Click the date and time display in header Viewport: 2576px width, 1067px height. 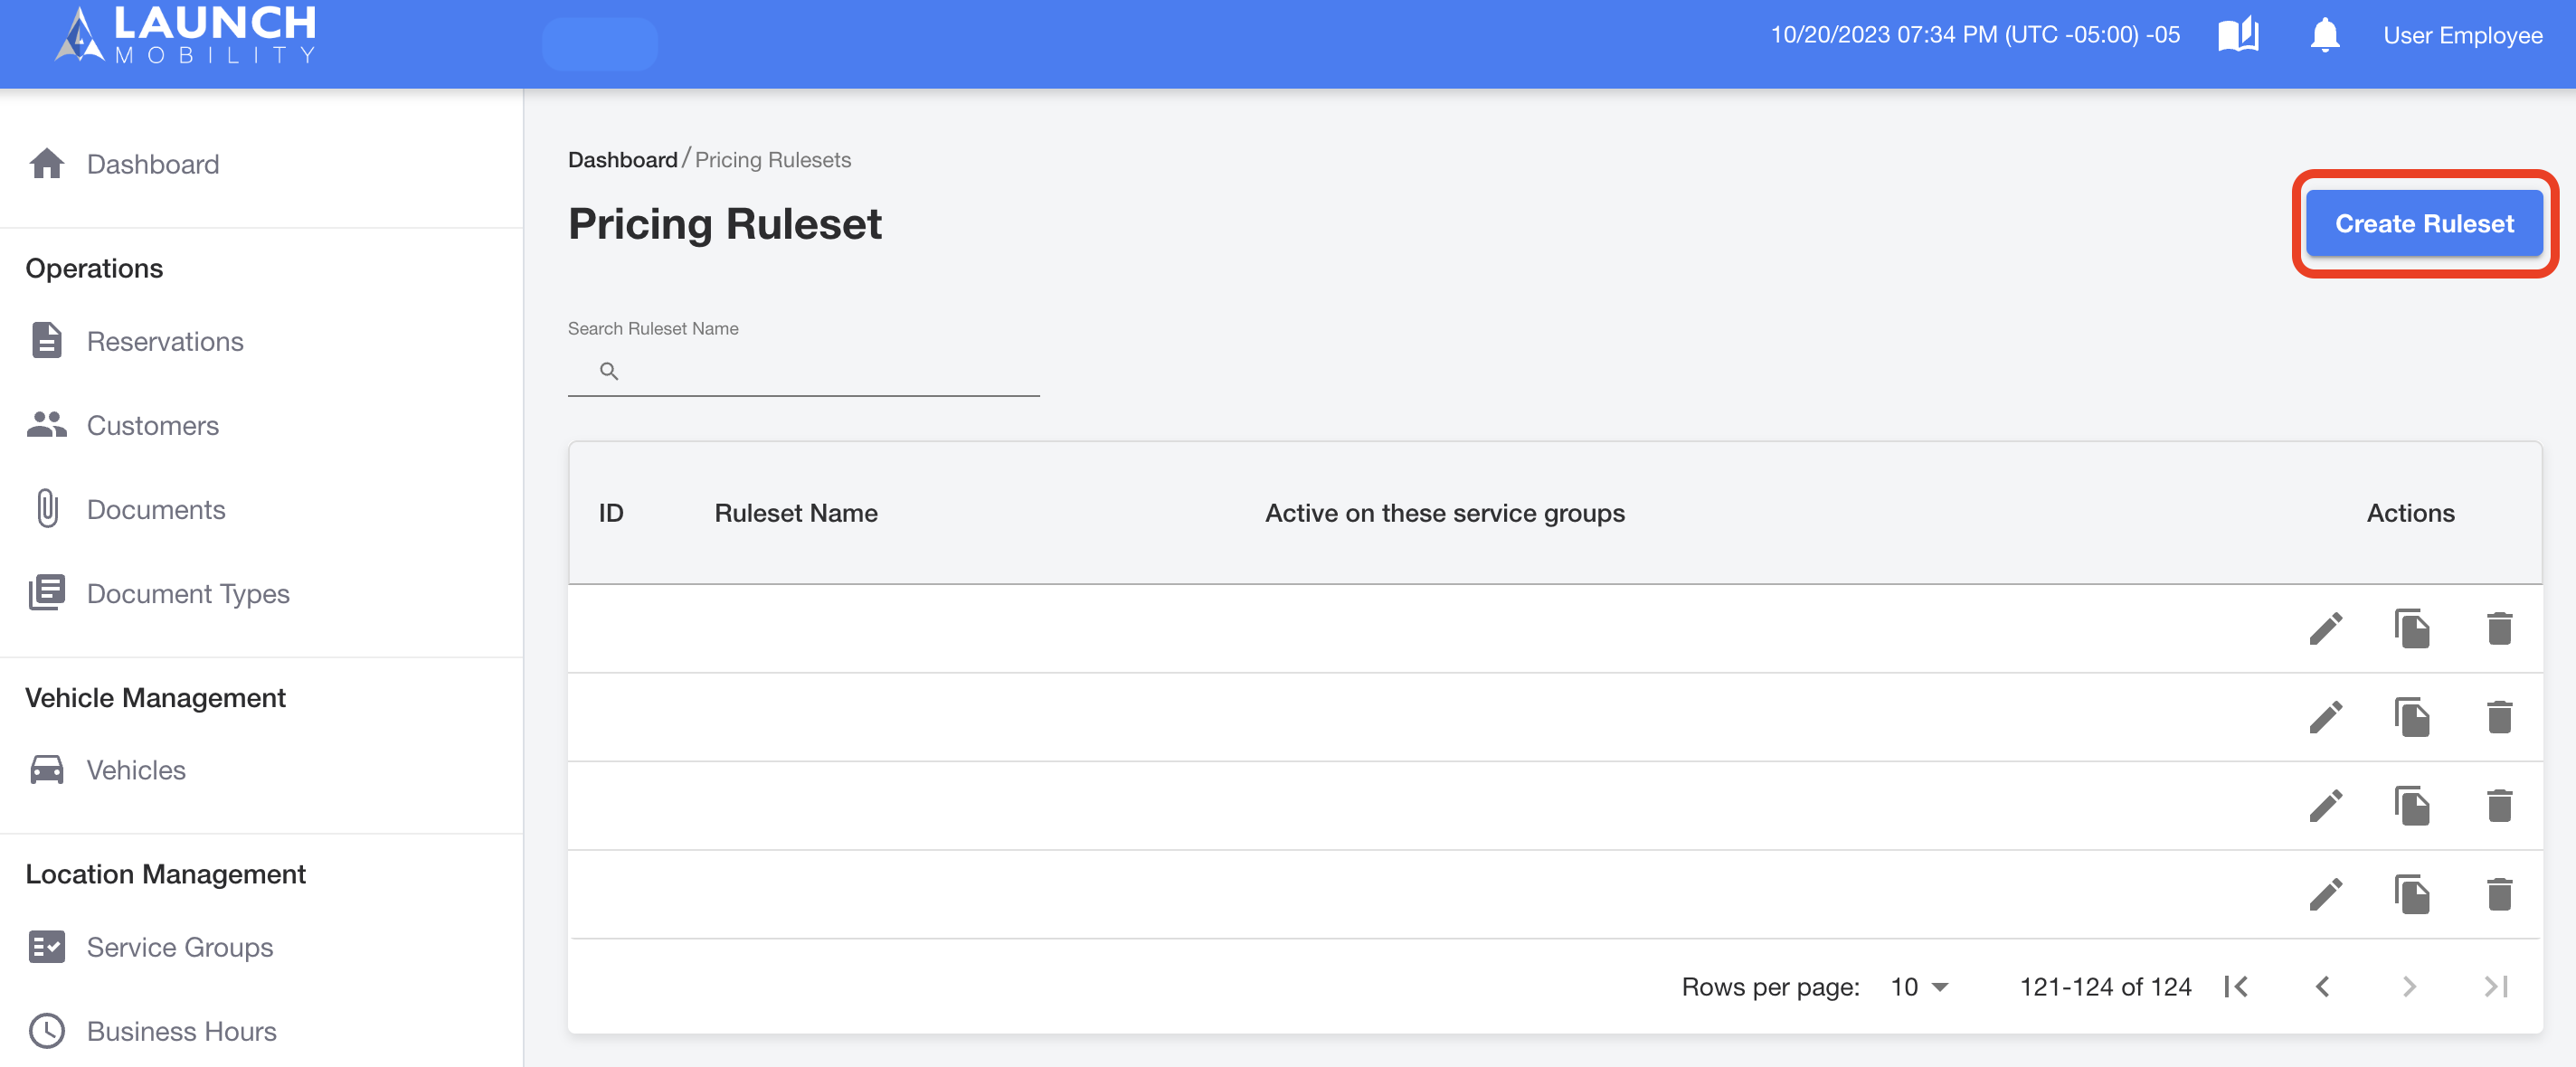tap(1975, 35)
